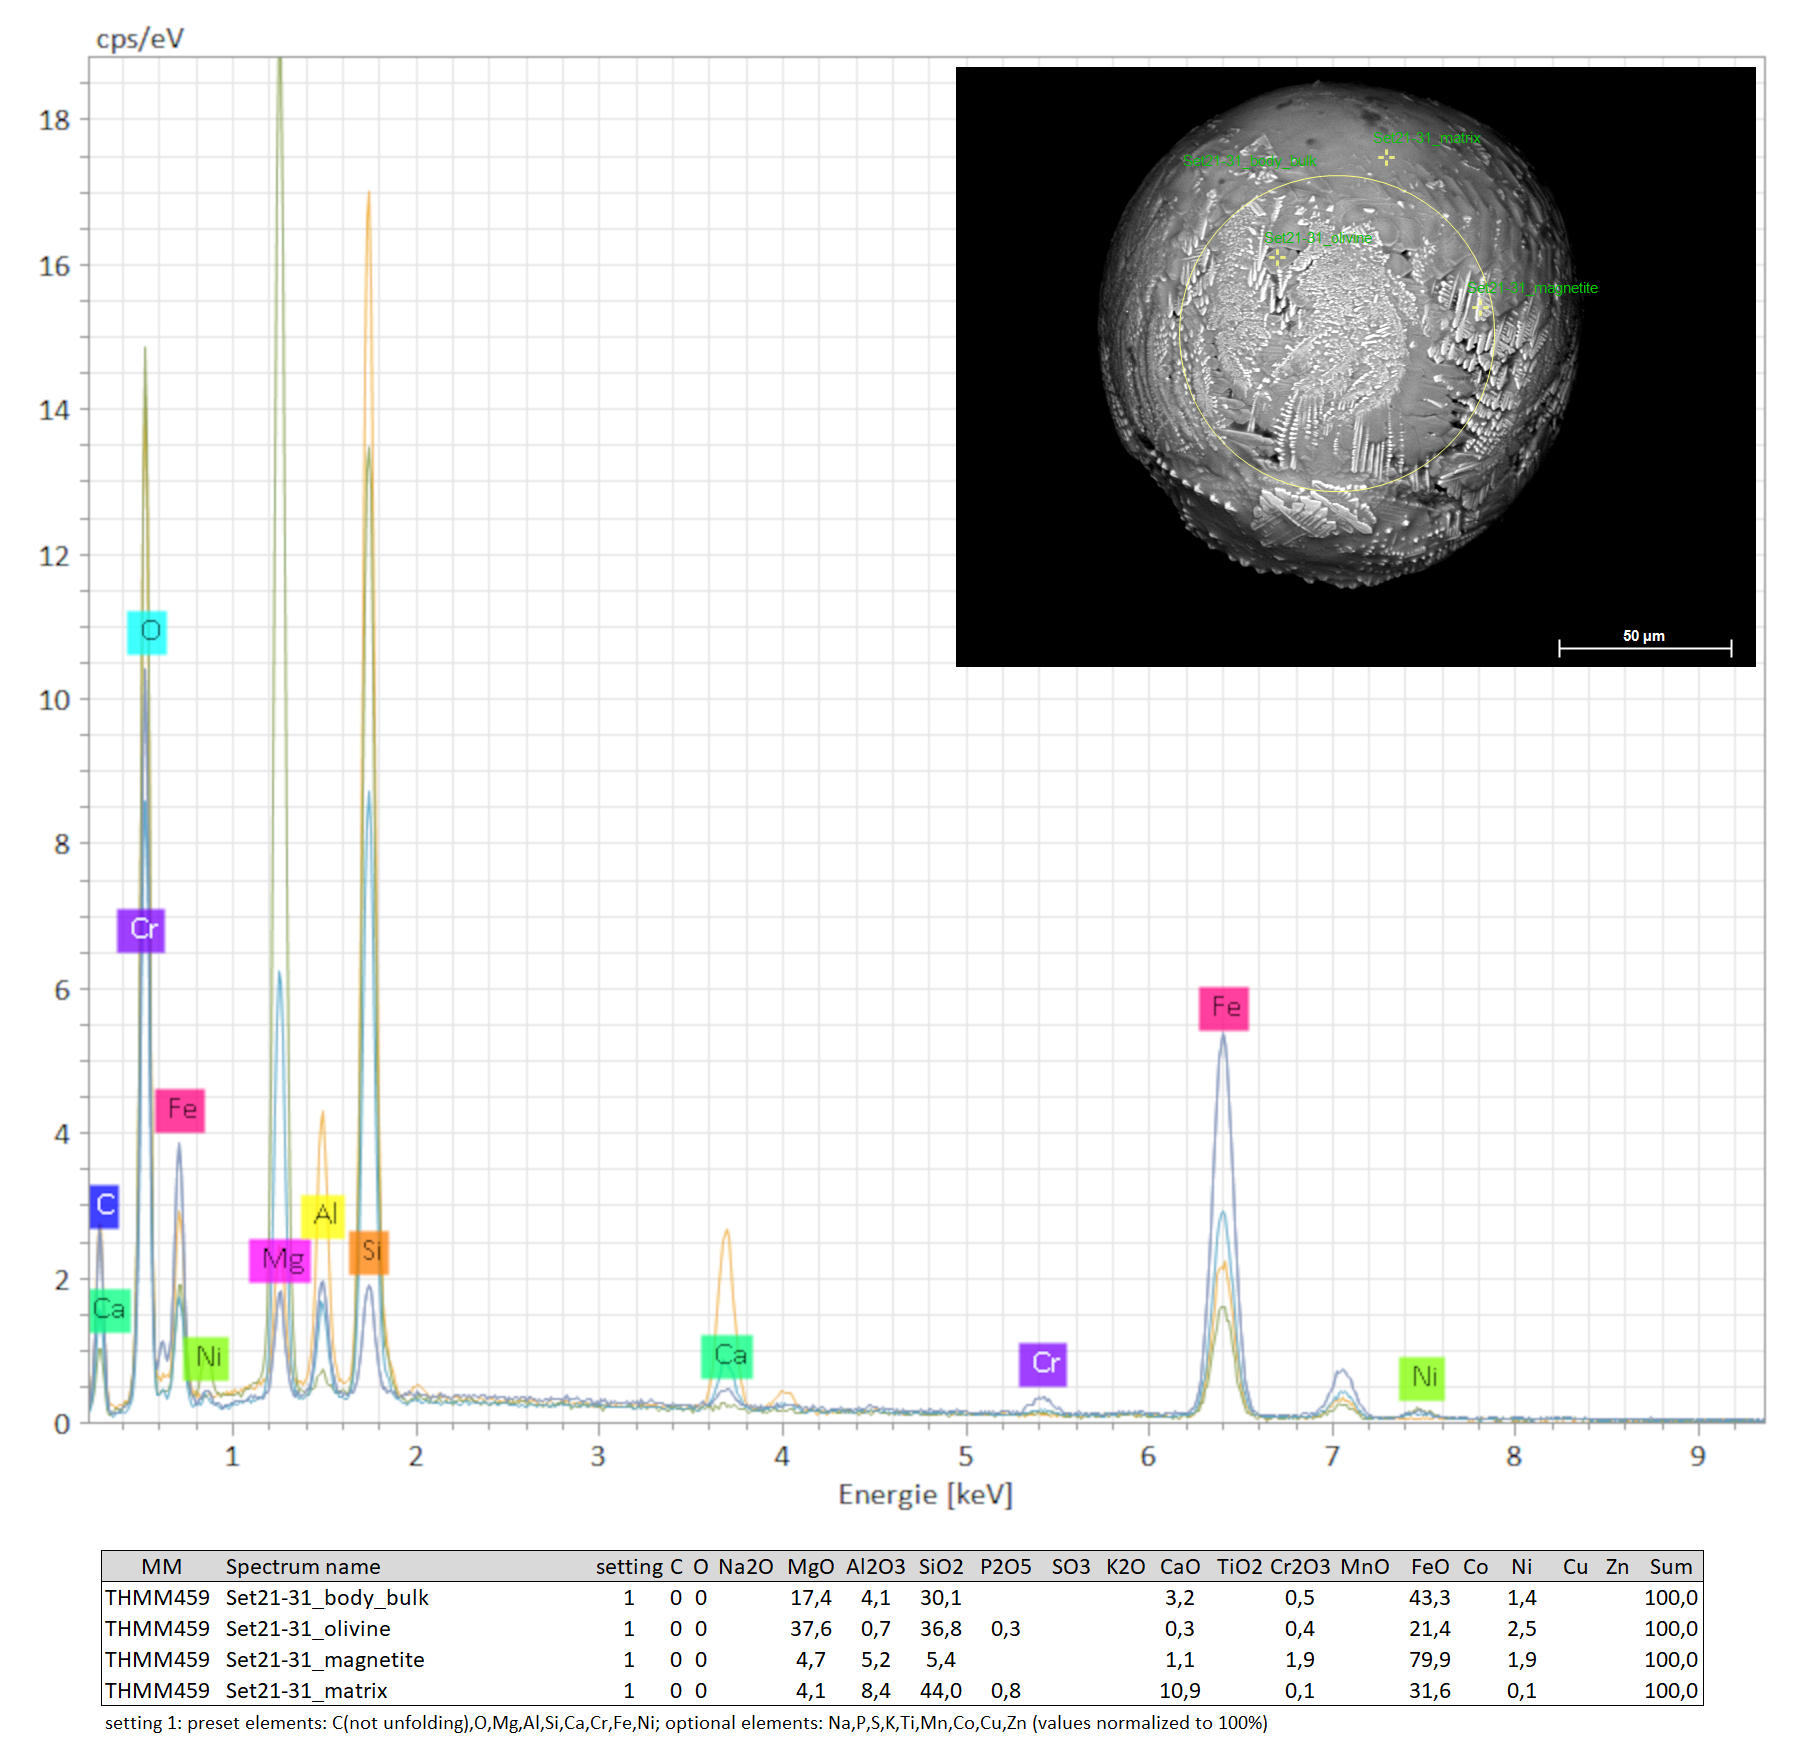Image resolution: width=1796 pixels, height=1764 pixels.
Task: Select the Set21-31_body_bulk table row name
Action: 327,1598
